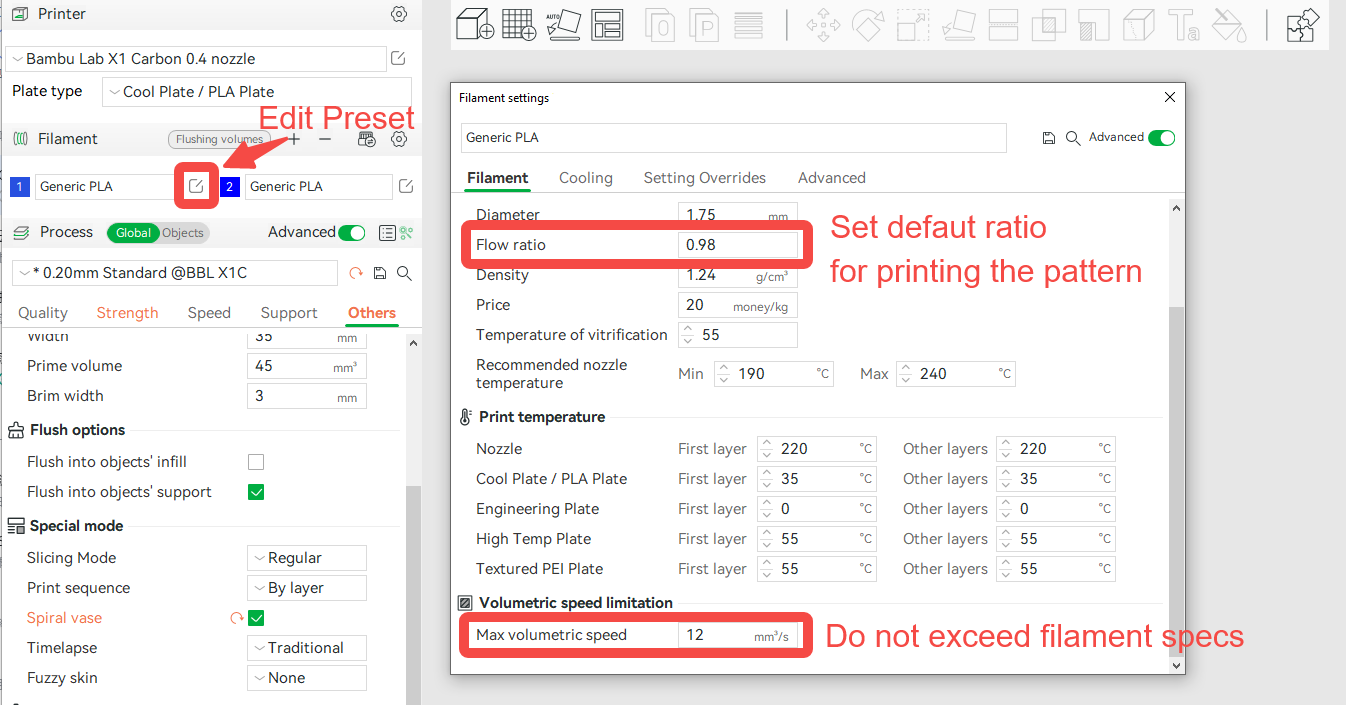Open Printer settings gear icon

[x=399, y=14]
